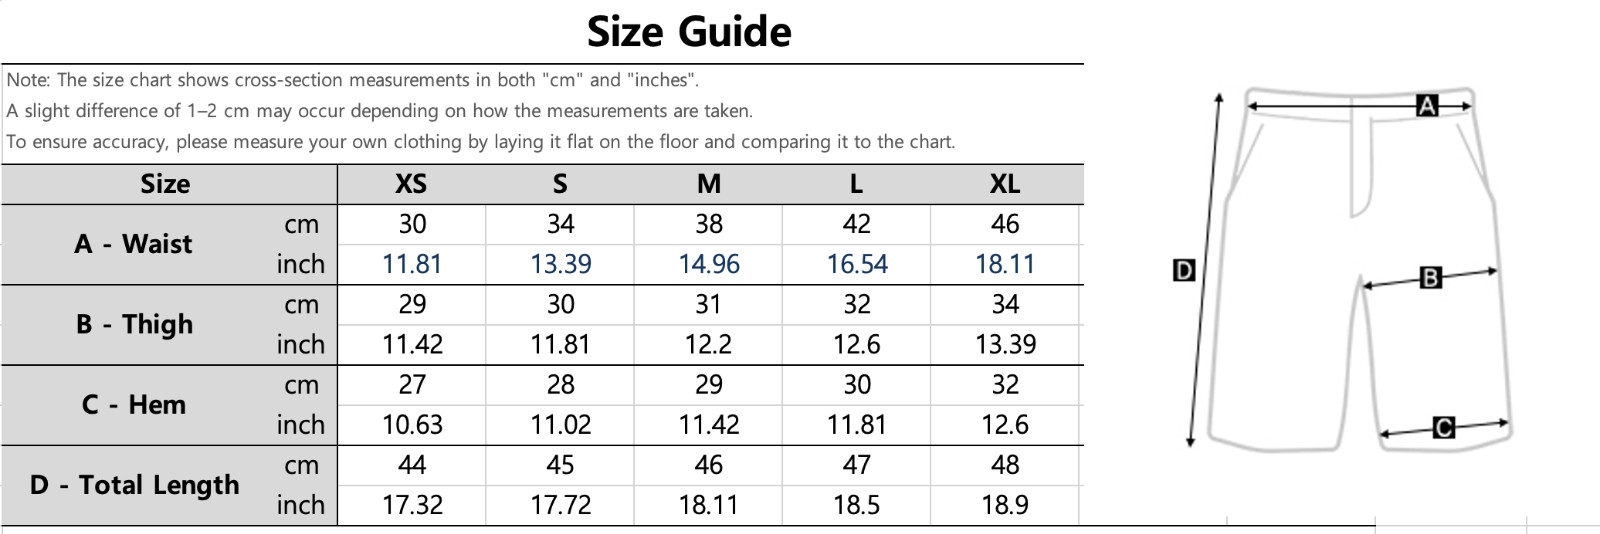
Task: Click the M size column header
Action: pyautogui.click(x=709, y=184)
